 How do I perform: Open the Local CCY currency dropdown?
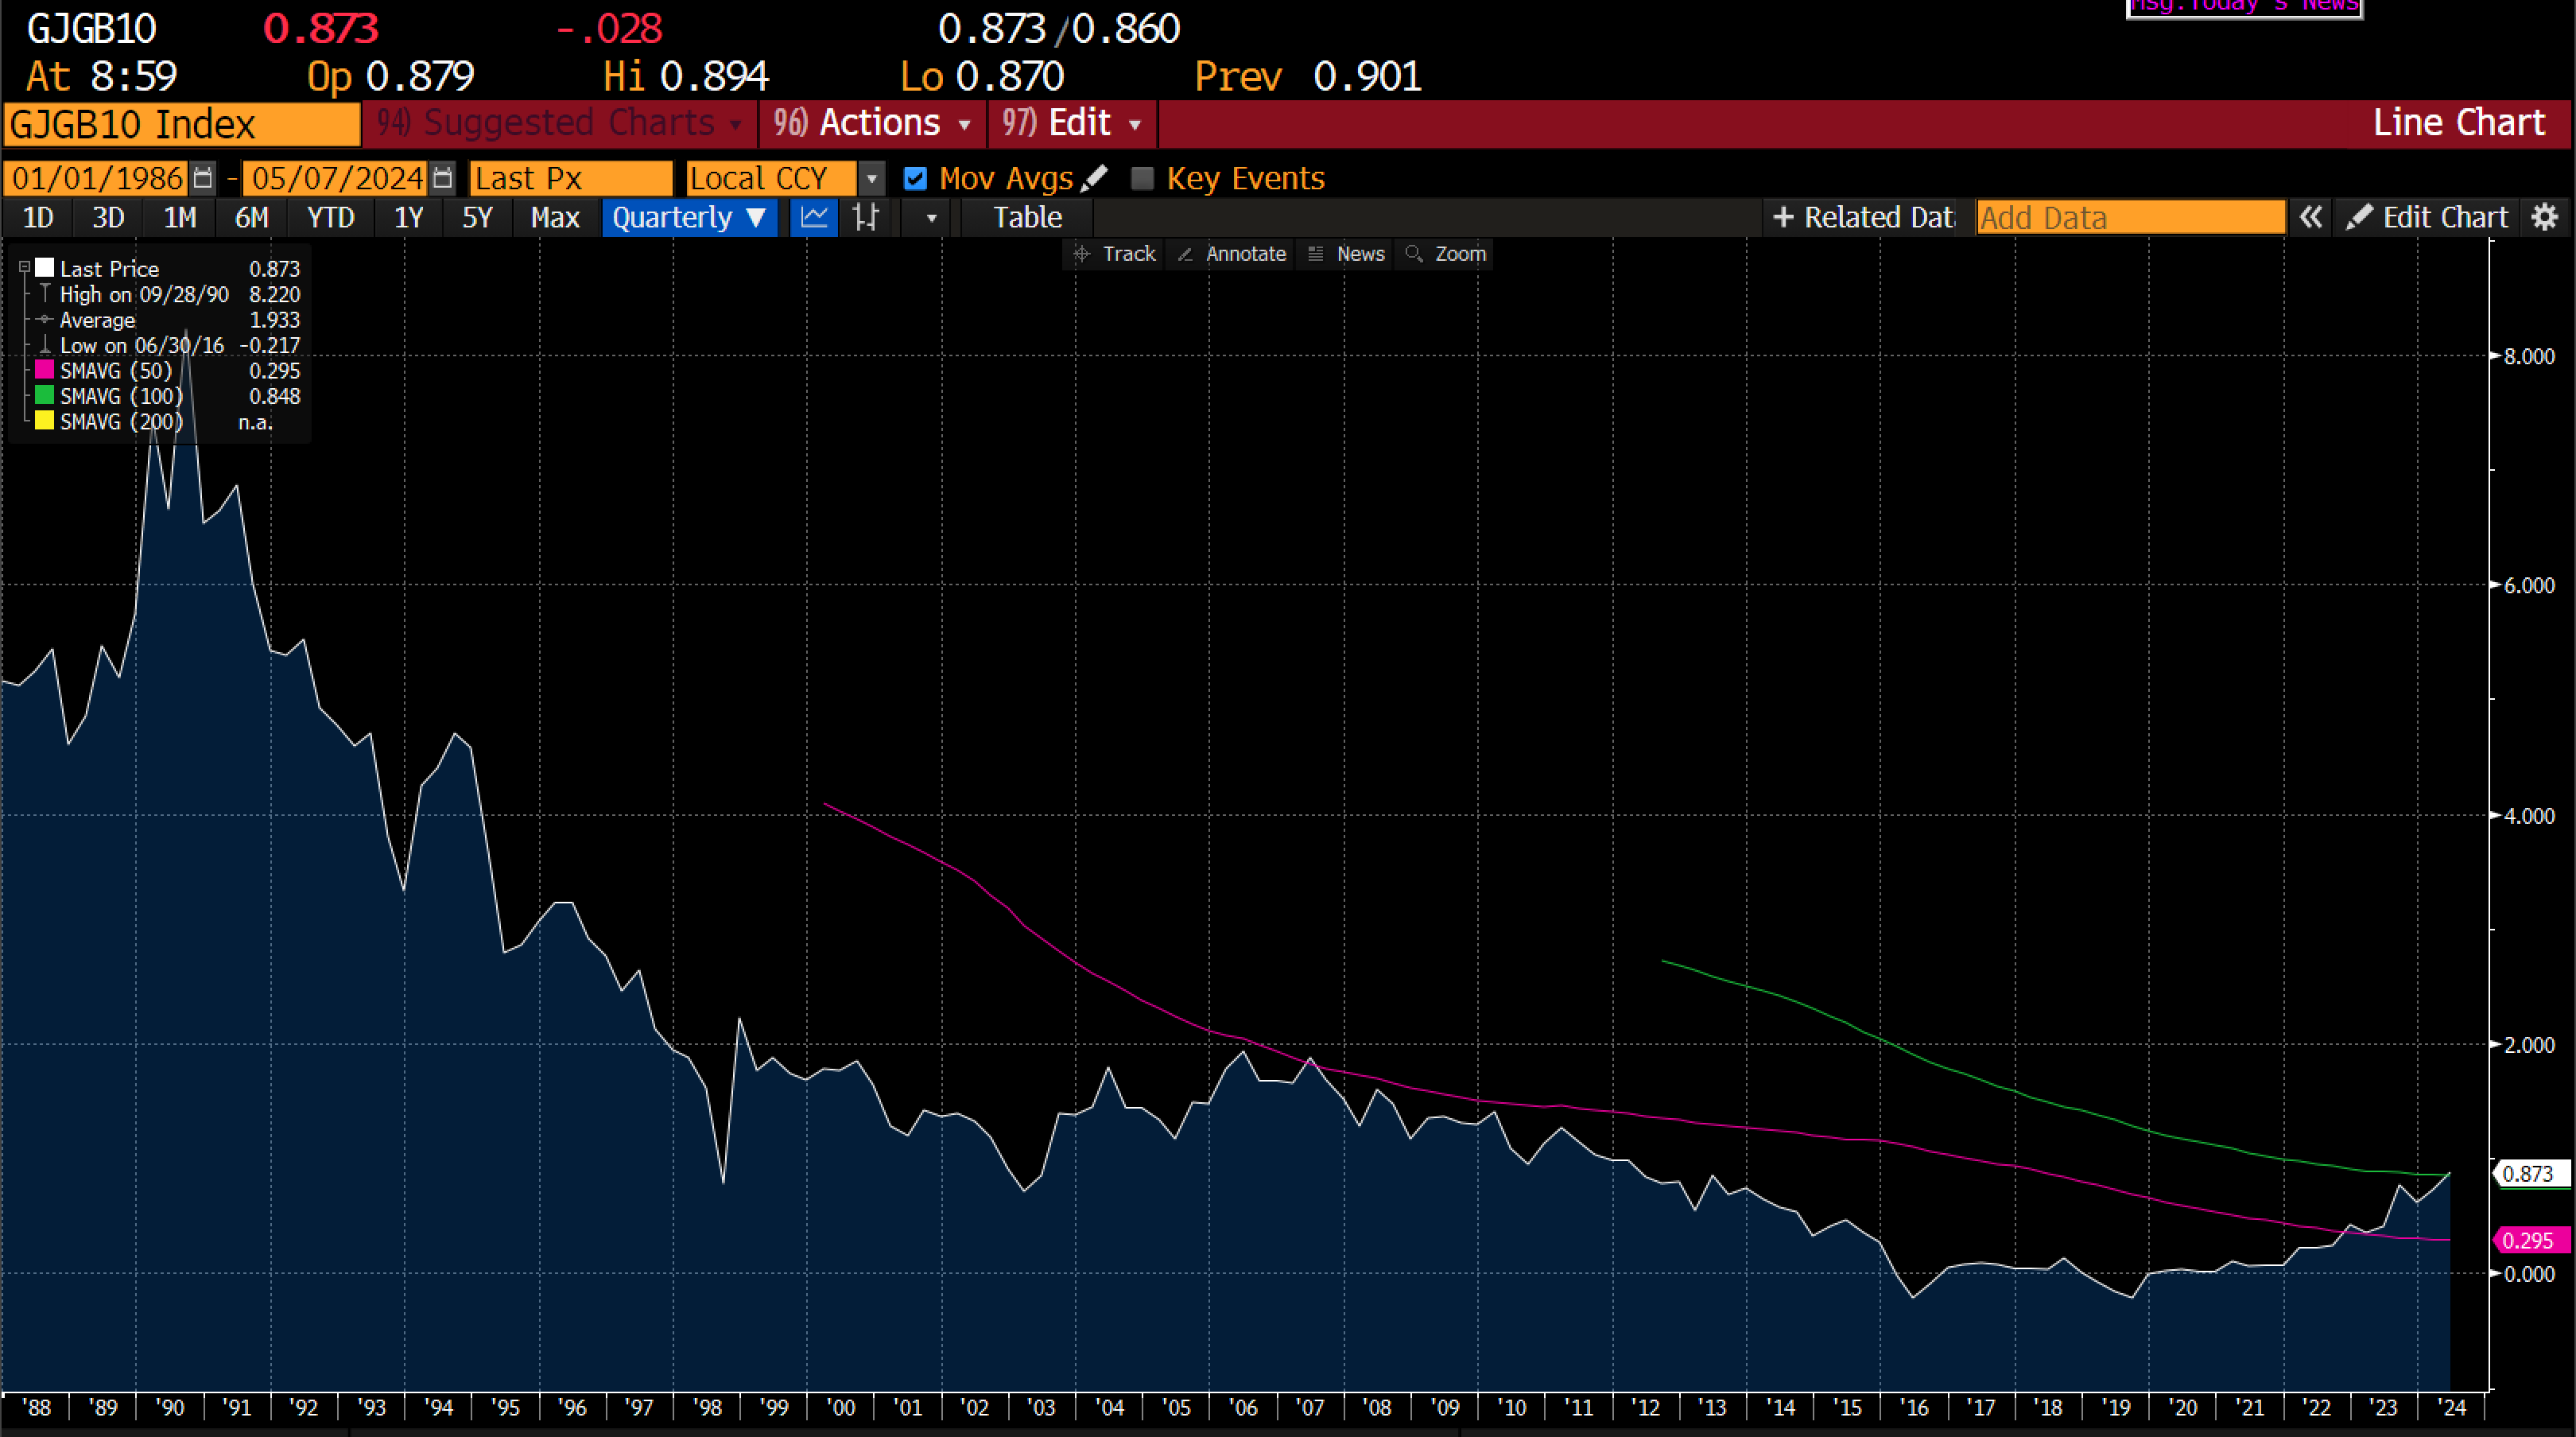coord(871,179)
